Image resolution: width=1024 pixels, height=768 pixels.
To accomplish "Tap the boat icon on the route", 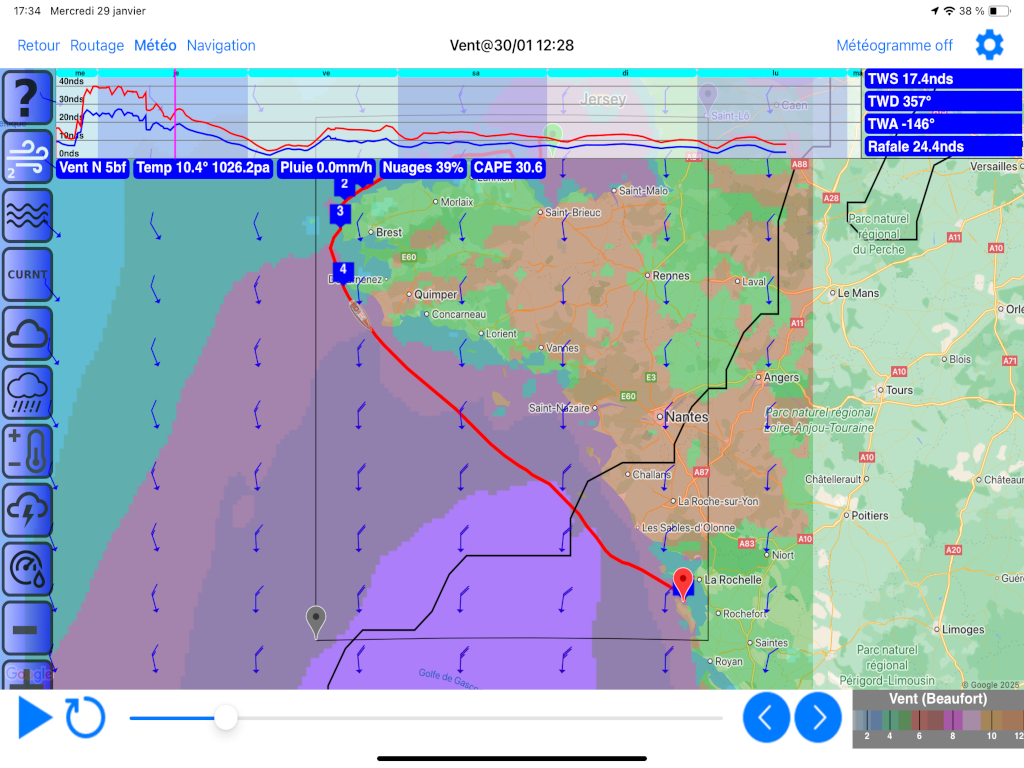I will [x=359, y=314].
